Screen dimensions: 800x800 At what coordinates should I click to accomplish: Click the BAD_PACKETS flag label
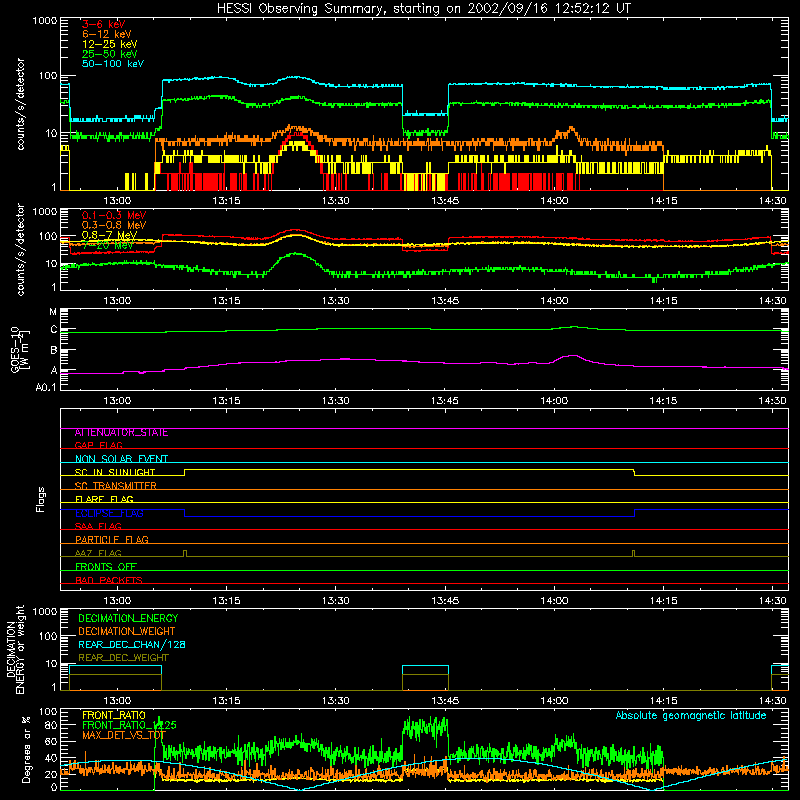click(109, 580)
